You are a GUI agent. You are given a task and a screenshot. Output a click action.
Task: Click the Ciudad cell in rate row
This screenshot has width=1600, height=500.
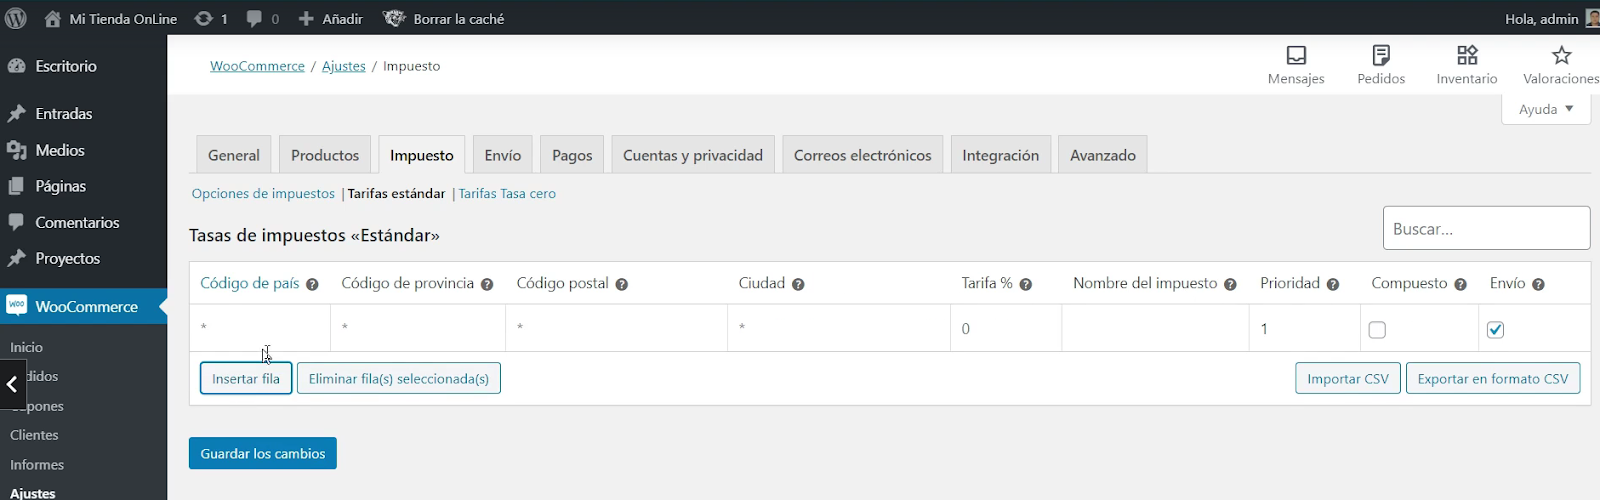pyautogui.click(x=839, y=328)
